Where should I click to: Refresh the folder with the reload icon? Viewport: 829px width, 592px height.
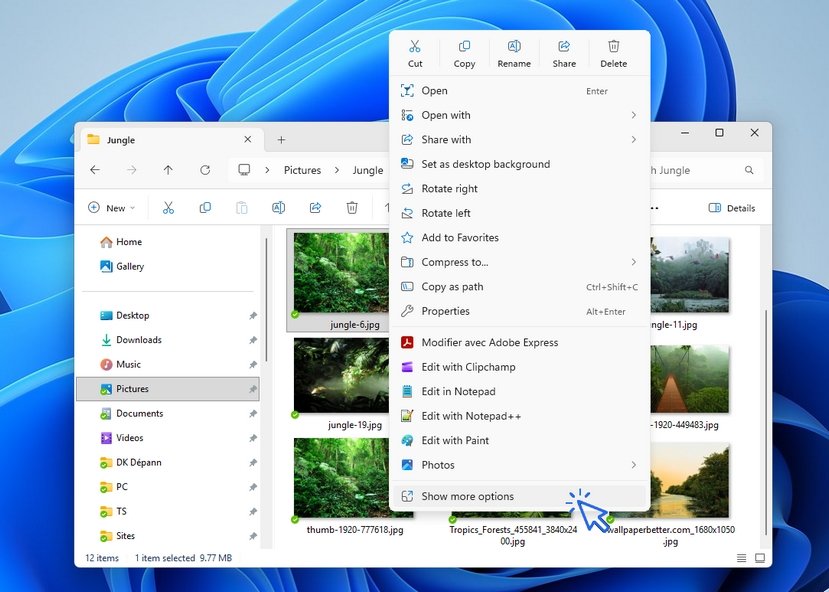(205, 170)
